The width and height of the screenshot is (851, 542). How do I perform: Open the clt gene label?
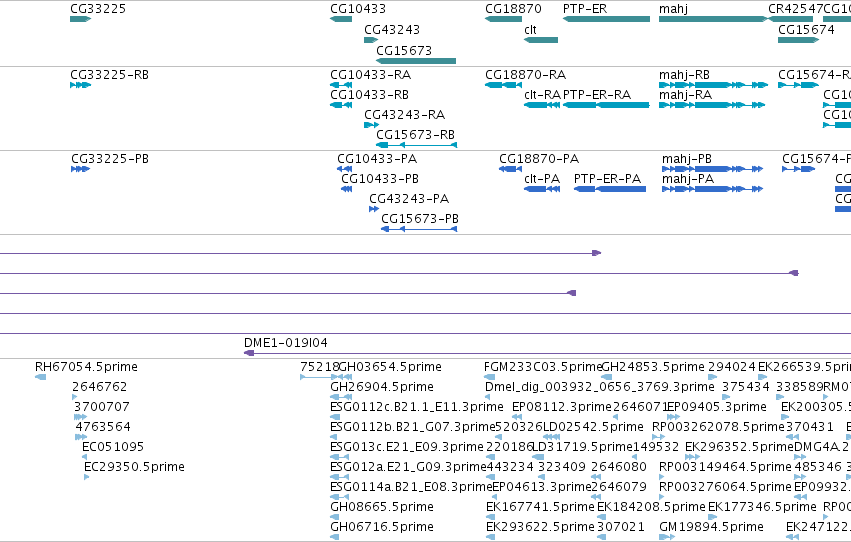pos(530,29)
